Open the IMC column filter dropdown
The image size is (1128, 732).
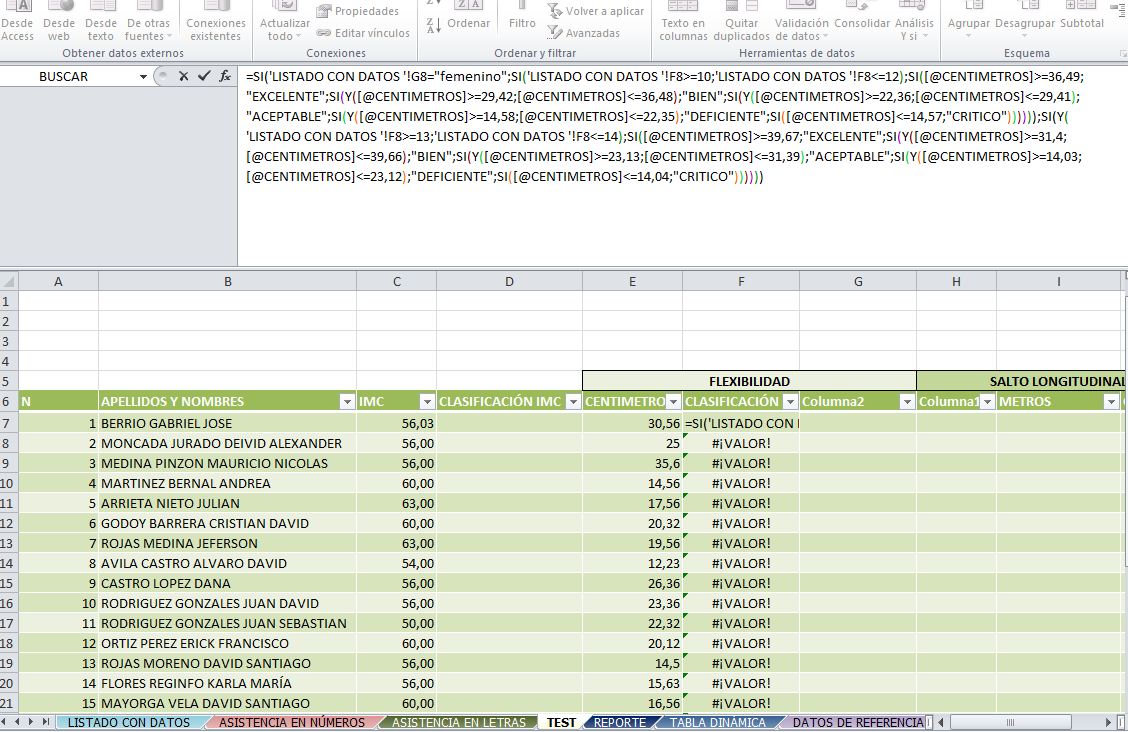click(427, 402)
